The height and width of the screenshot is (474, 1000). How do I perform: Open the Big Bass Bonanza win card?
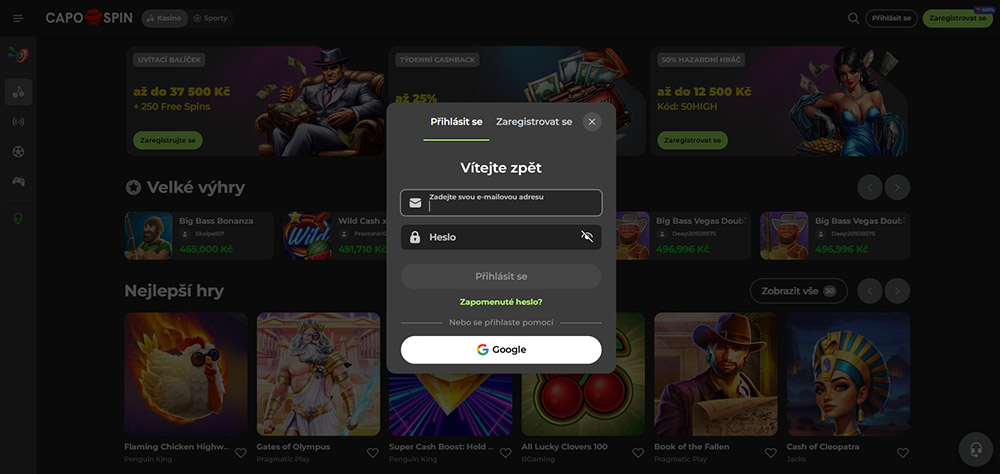(199, 235)
